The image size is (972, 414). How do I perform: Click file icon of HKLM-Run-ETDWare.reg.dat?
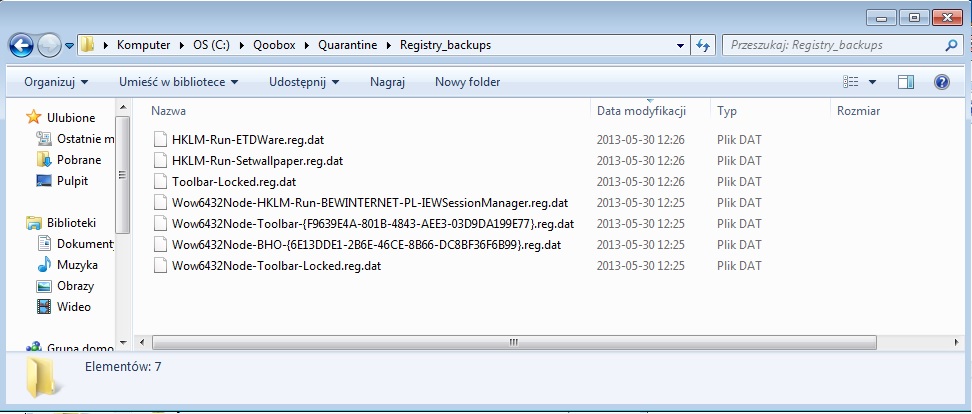click(x=161, y=139)
